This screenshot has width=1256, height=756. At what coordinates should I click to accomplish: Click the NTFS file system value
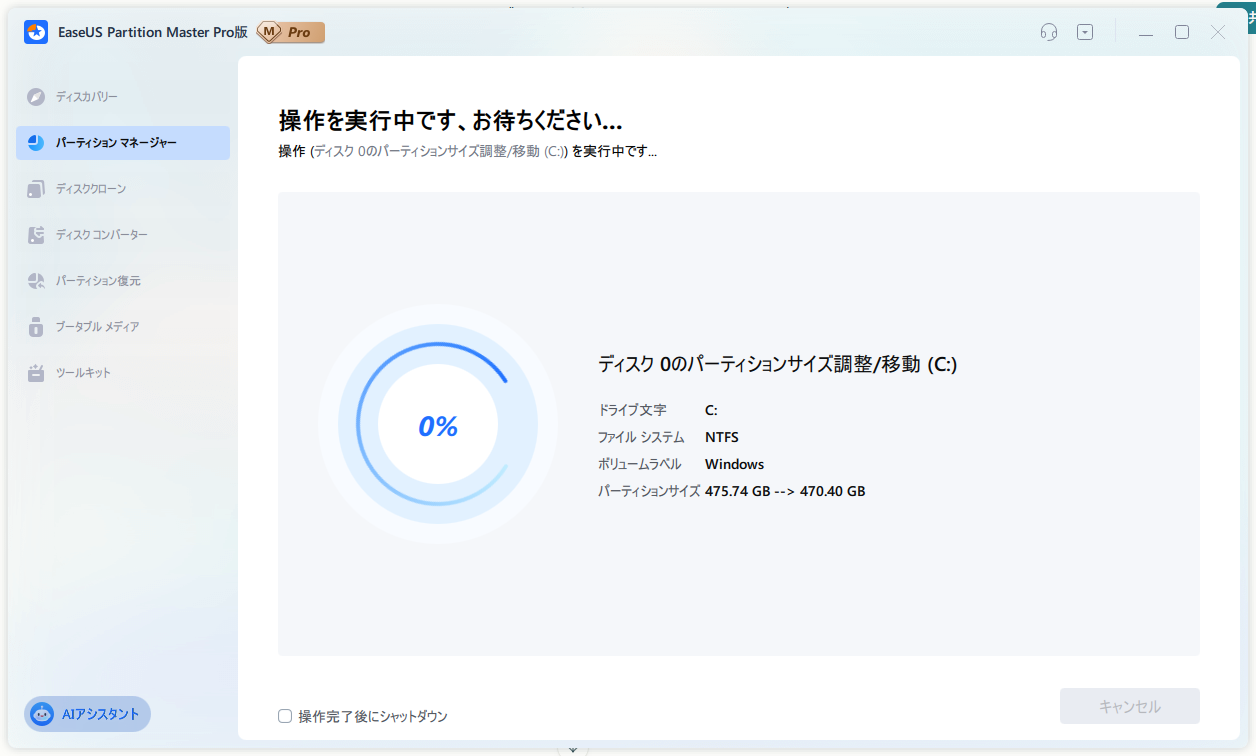tap(722, 437)
